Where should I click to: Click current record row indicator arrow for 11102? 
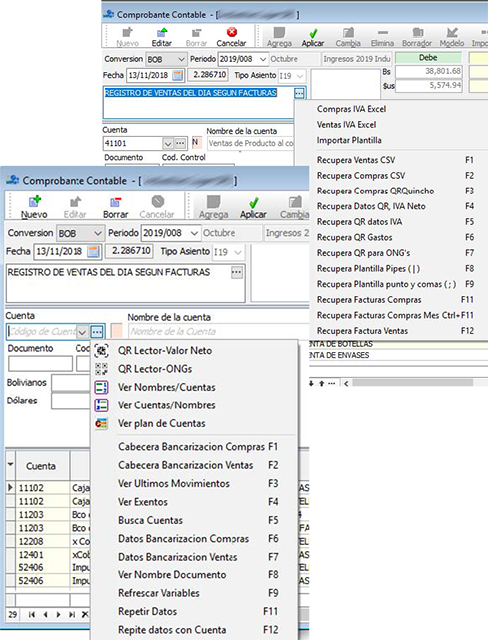[x=11, y=487]
